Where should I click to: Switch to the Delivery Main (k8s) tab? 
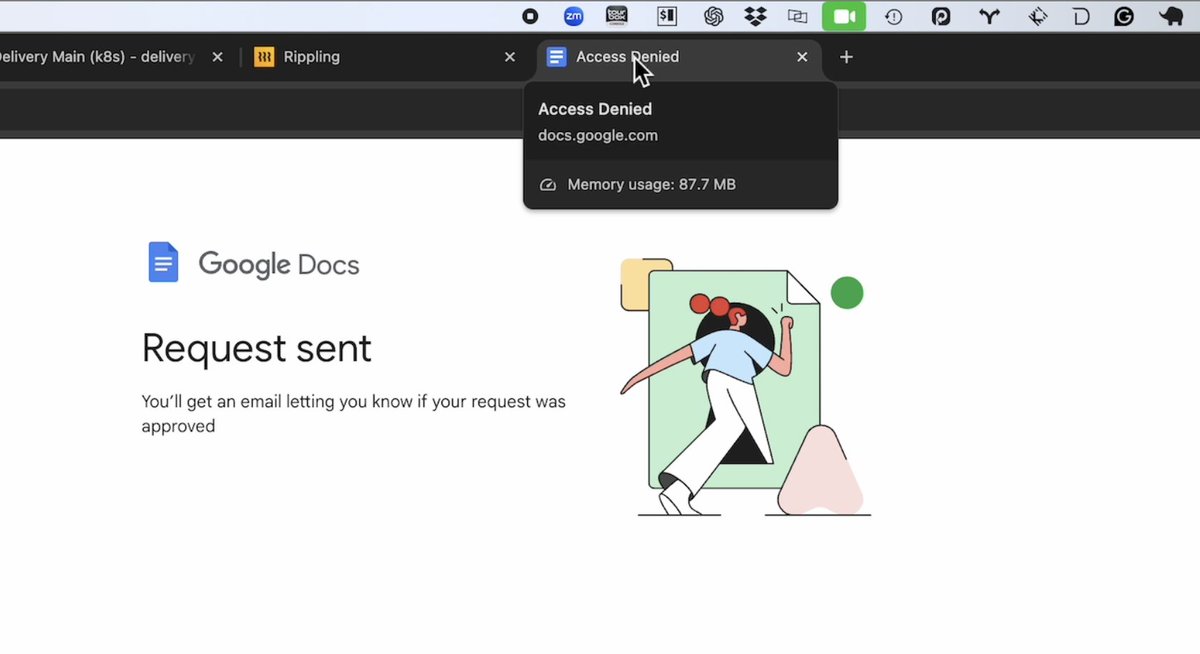pyautogui.click(x=110, y=57)
